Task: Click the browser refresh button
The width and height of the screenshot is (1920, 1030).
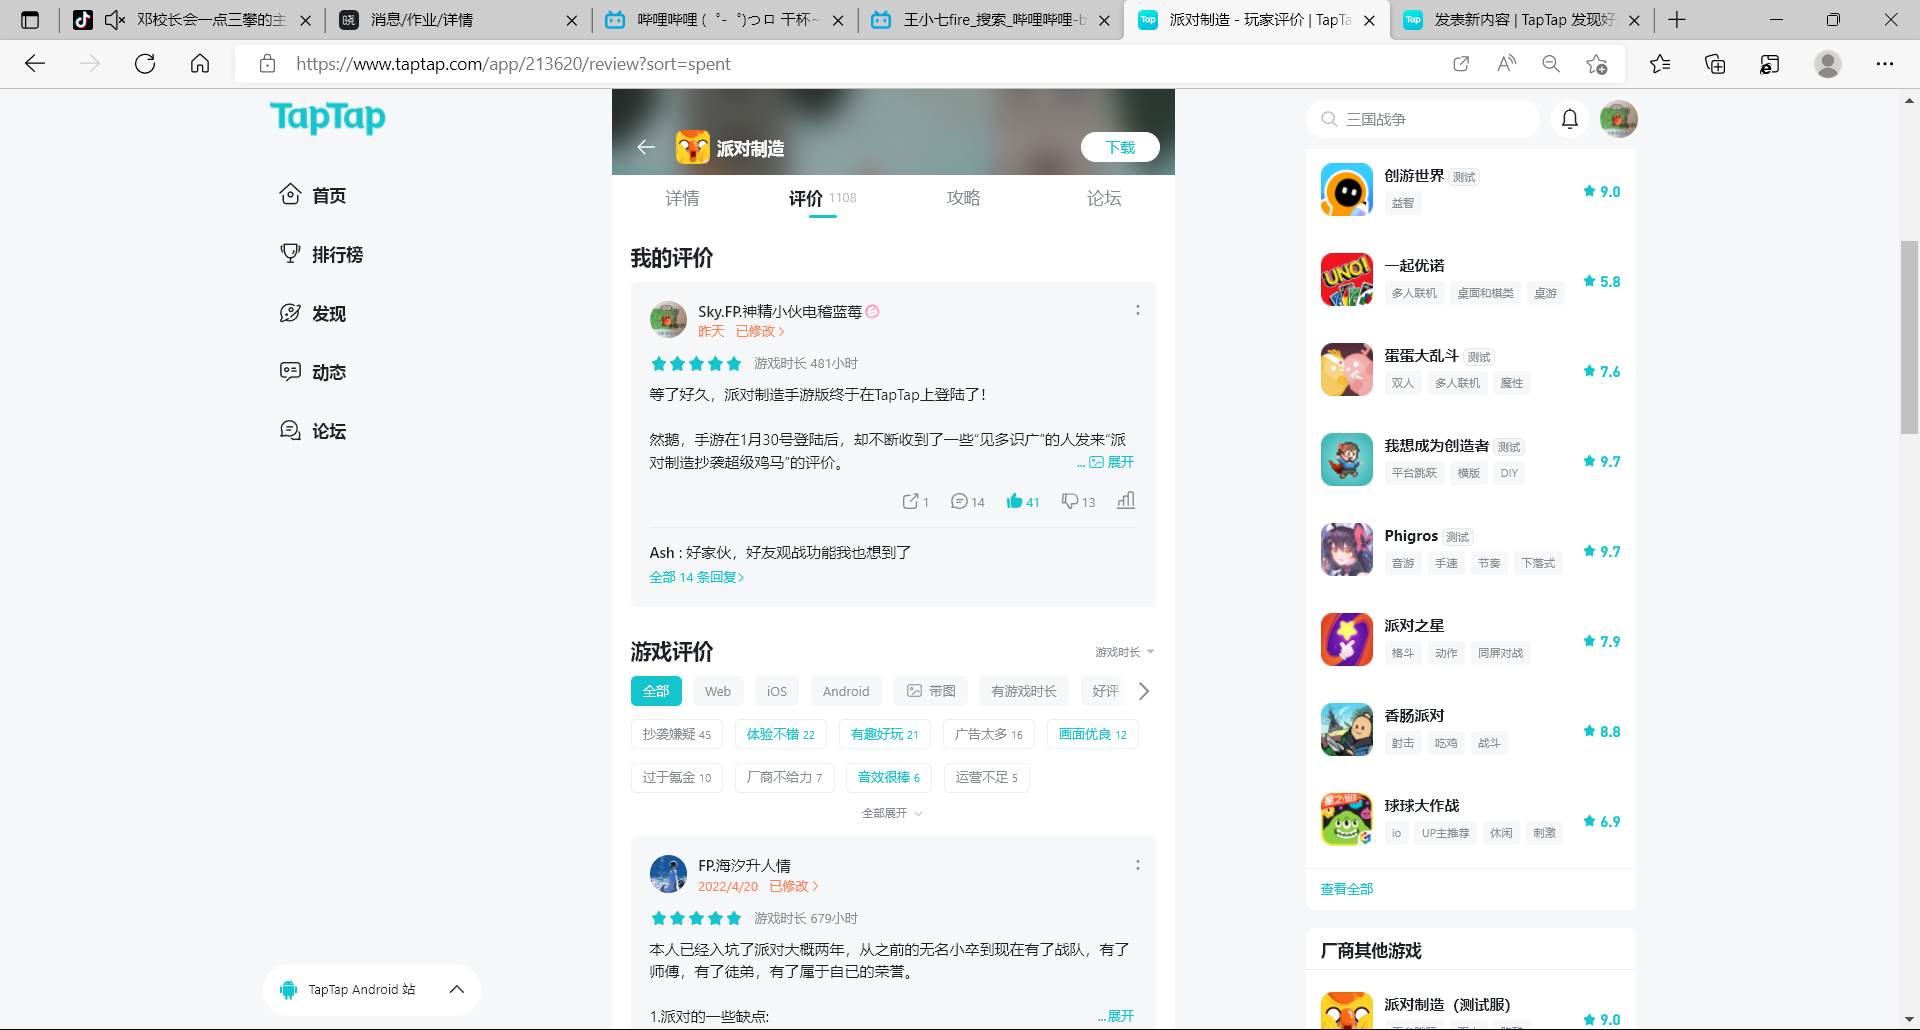Action: coord(145,64)
